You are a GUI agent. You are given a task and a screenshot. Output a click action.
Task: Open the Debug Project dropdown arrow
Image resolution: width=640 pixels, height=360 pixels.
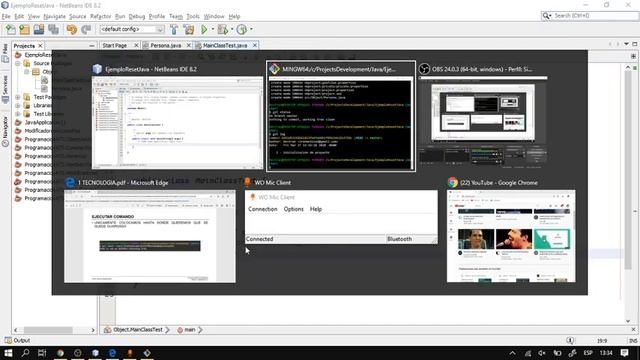pyautogui.click(x=232, y=29)
